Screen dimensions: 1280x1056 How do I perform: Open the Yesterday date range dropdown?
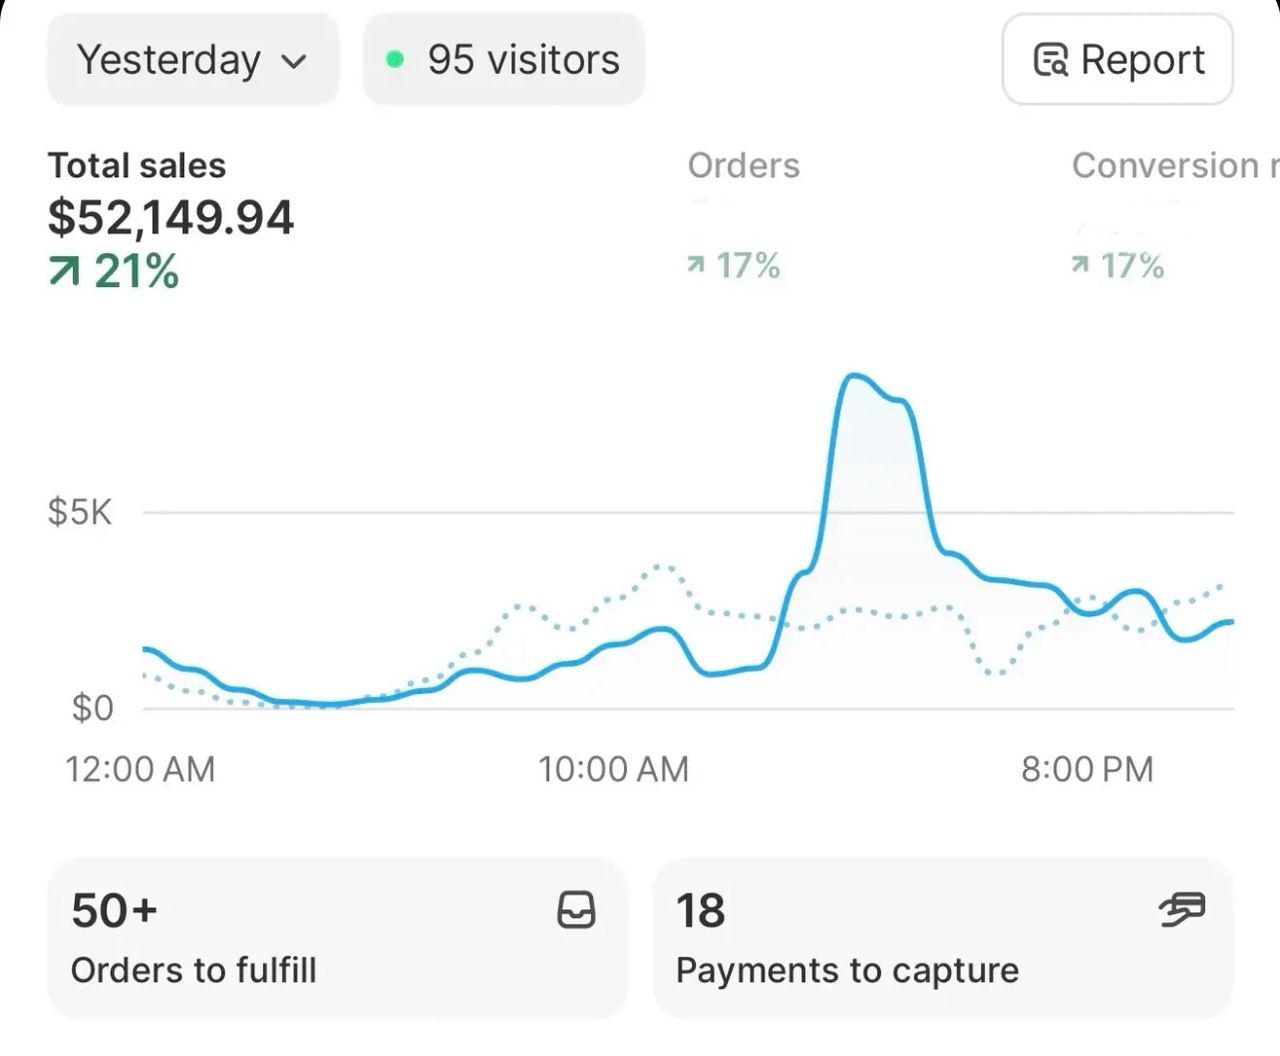pos(192,60)
